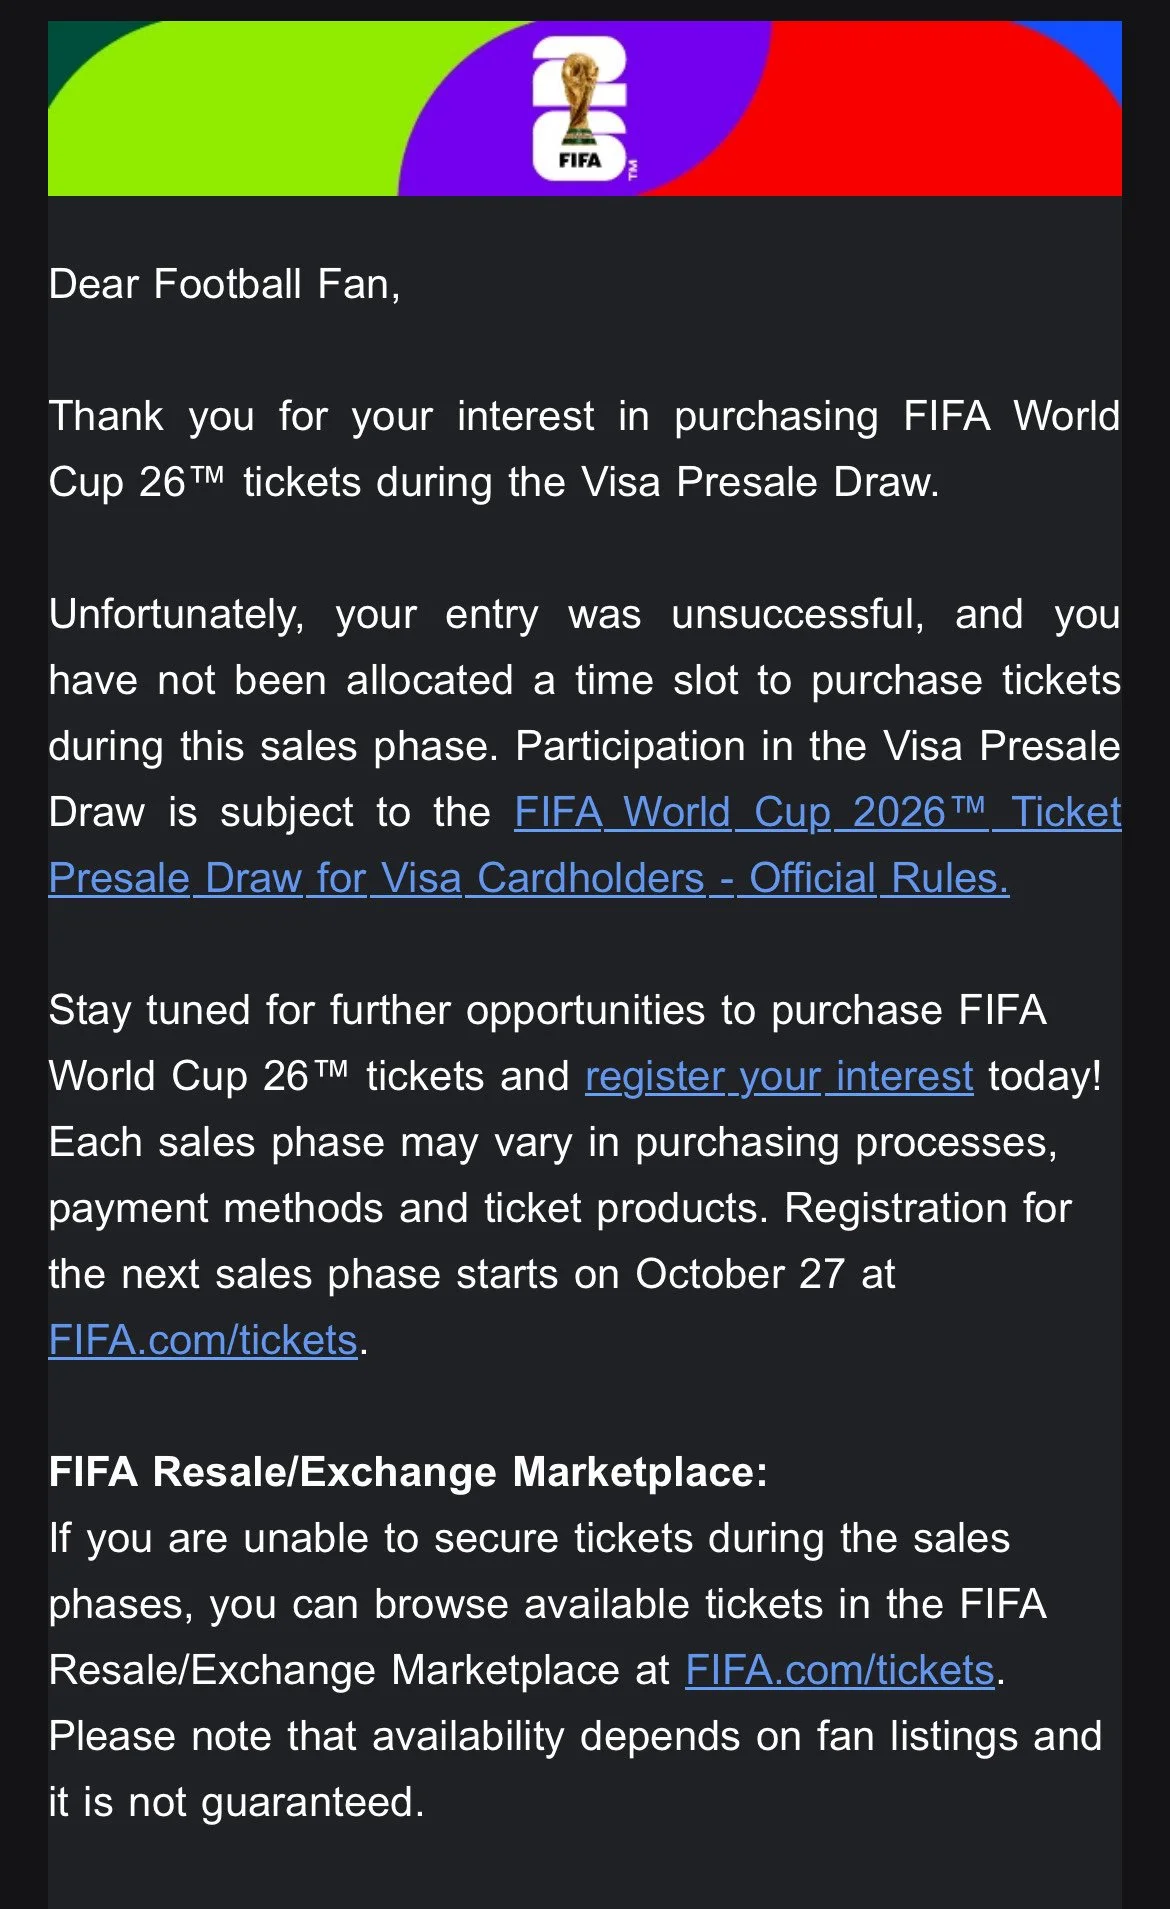Follow the 'register your interest' link
The image size is (1170, 1909).
[779, 1076]
